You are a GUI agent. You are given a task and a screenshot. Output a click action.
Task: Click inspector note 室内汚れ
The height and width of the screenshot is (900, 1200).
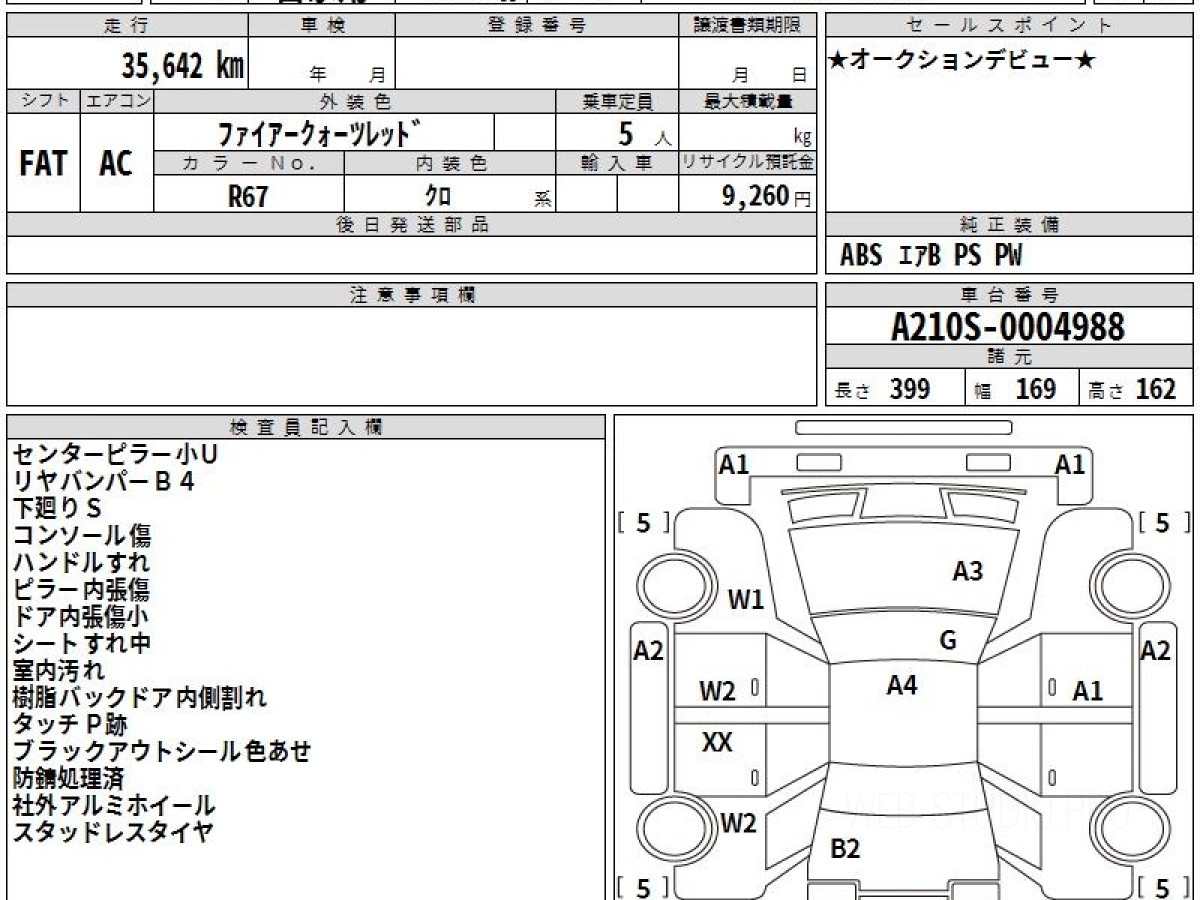tap(58, 671)
